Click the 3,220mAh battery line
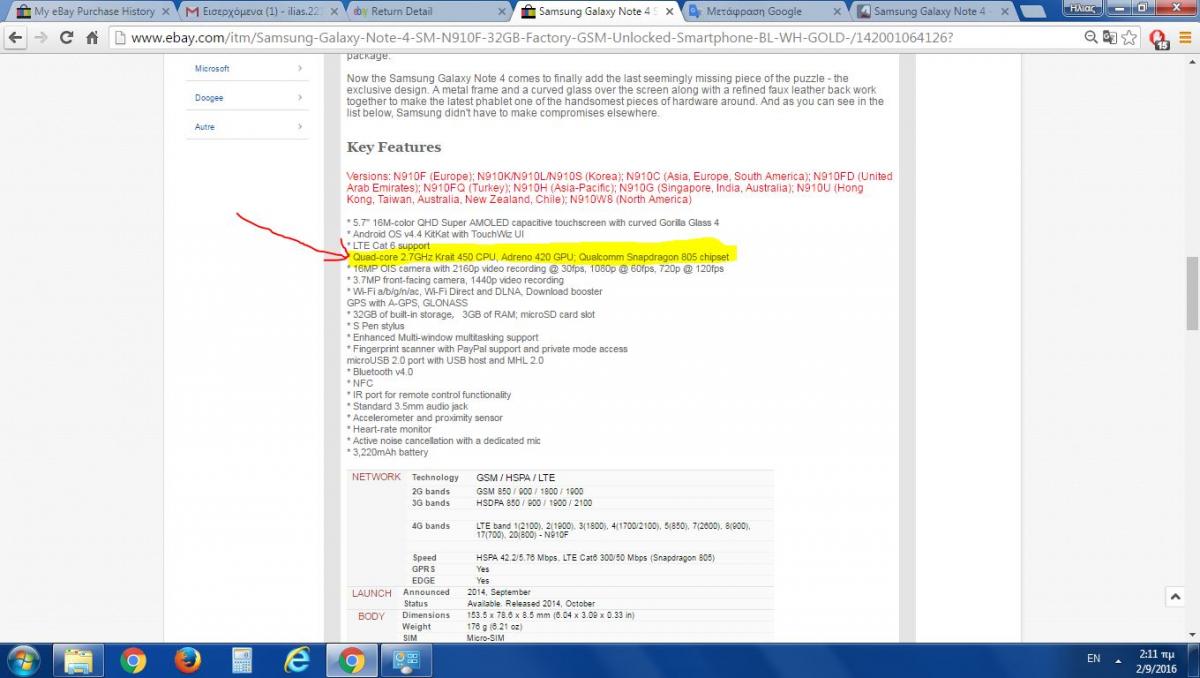This screenshot has height=678, width=1200. pos(387,452)
